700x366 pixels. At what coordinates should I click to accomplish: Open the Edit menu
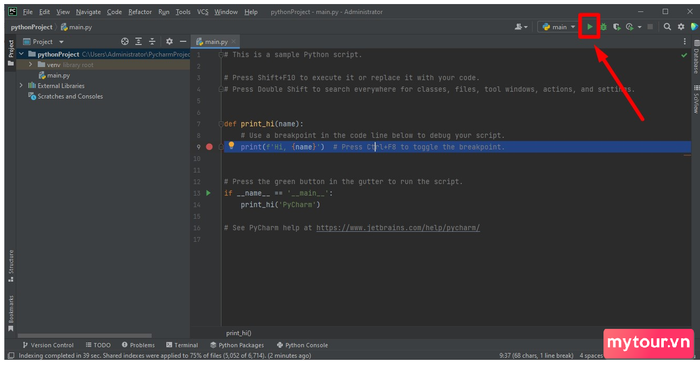click(44, 12)
